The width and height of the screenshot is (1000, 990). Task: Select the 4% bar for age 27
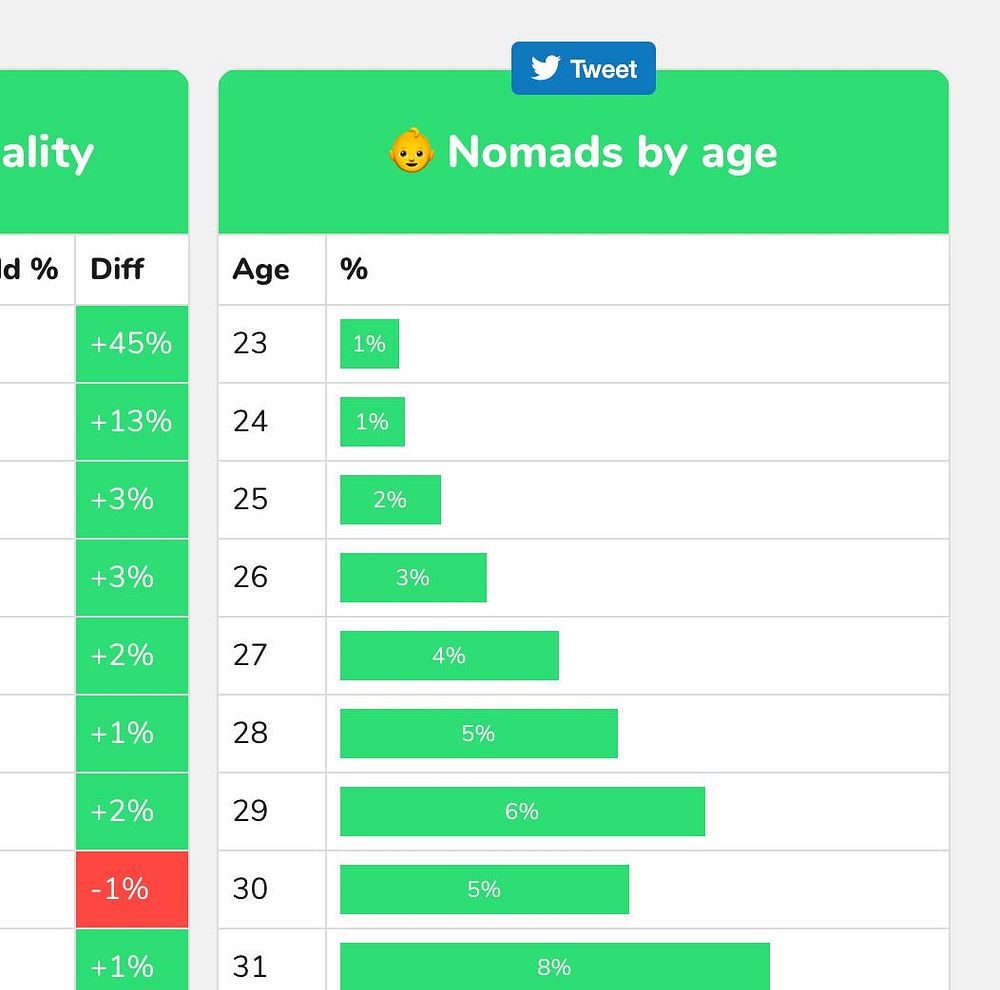pyautogui.click(x=449, y=656)
